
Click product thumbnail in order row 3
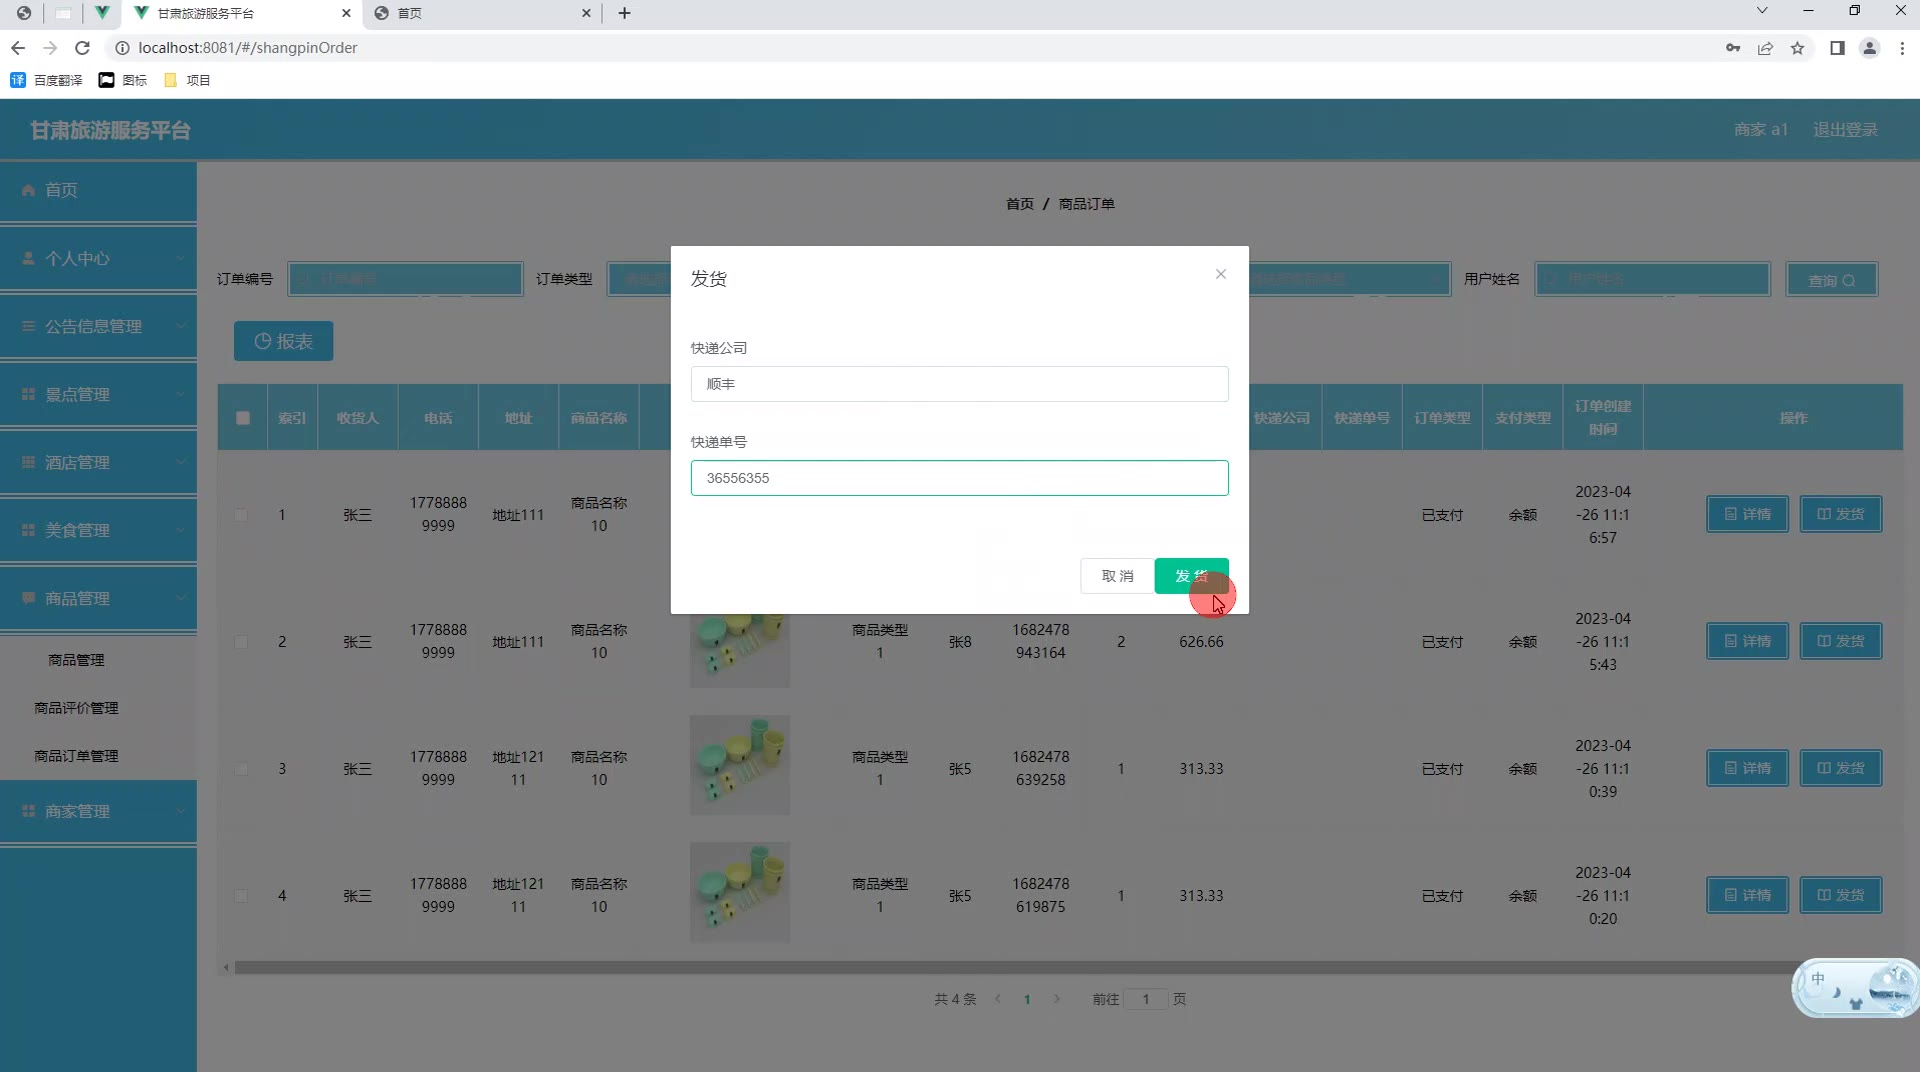[739, 765]
